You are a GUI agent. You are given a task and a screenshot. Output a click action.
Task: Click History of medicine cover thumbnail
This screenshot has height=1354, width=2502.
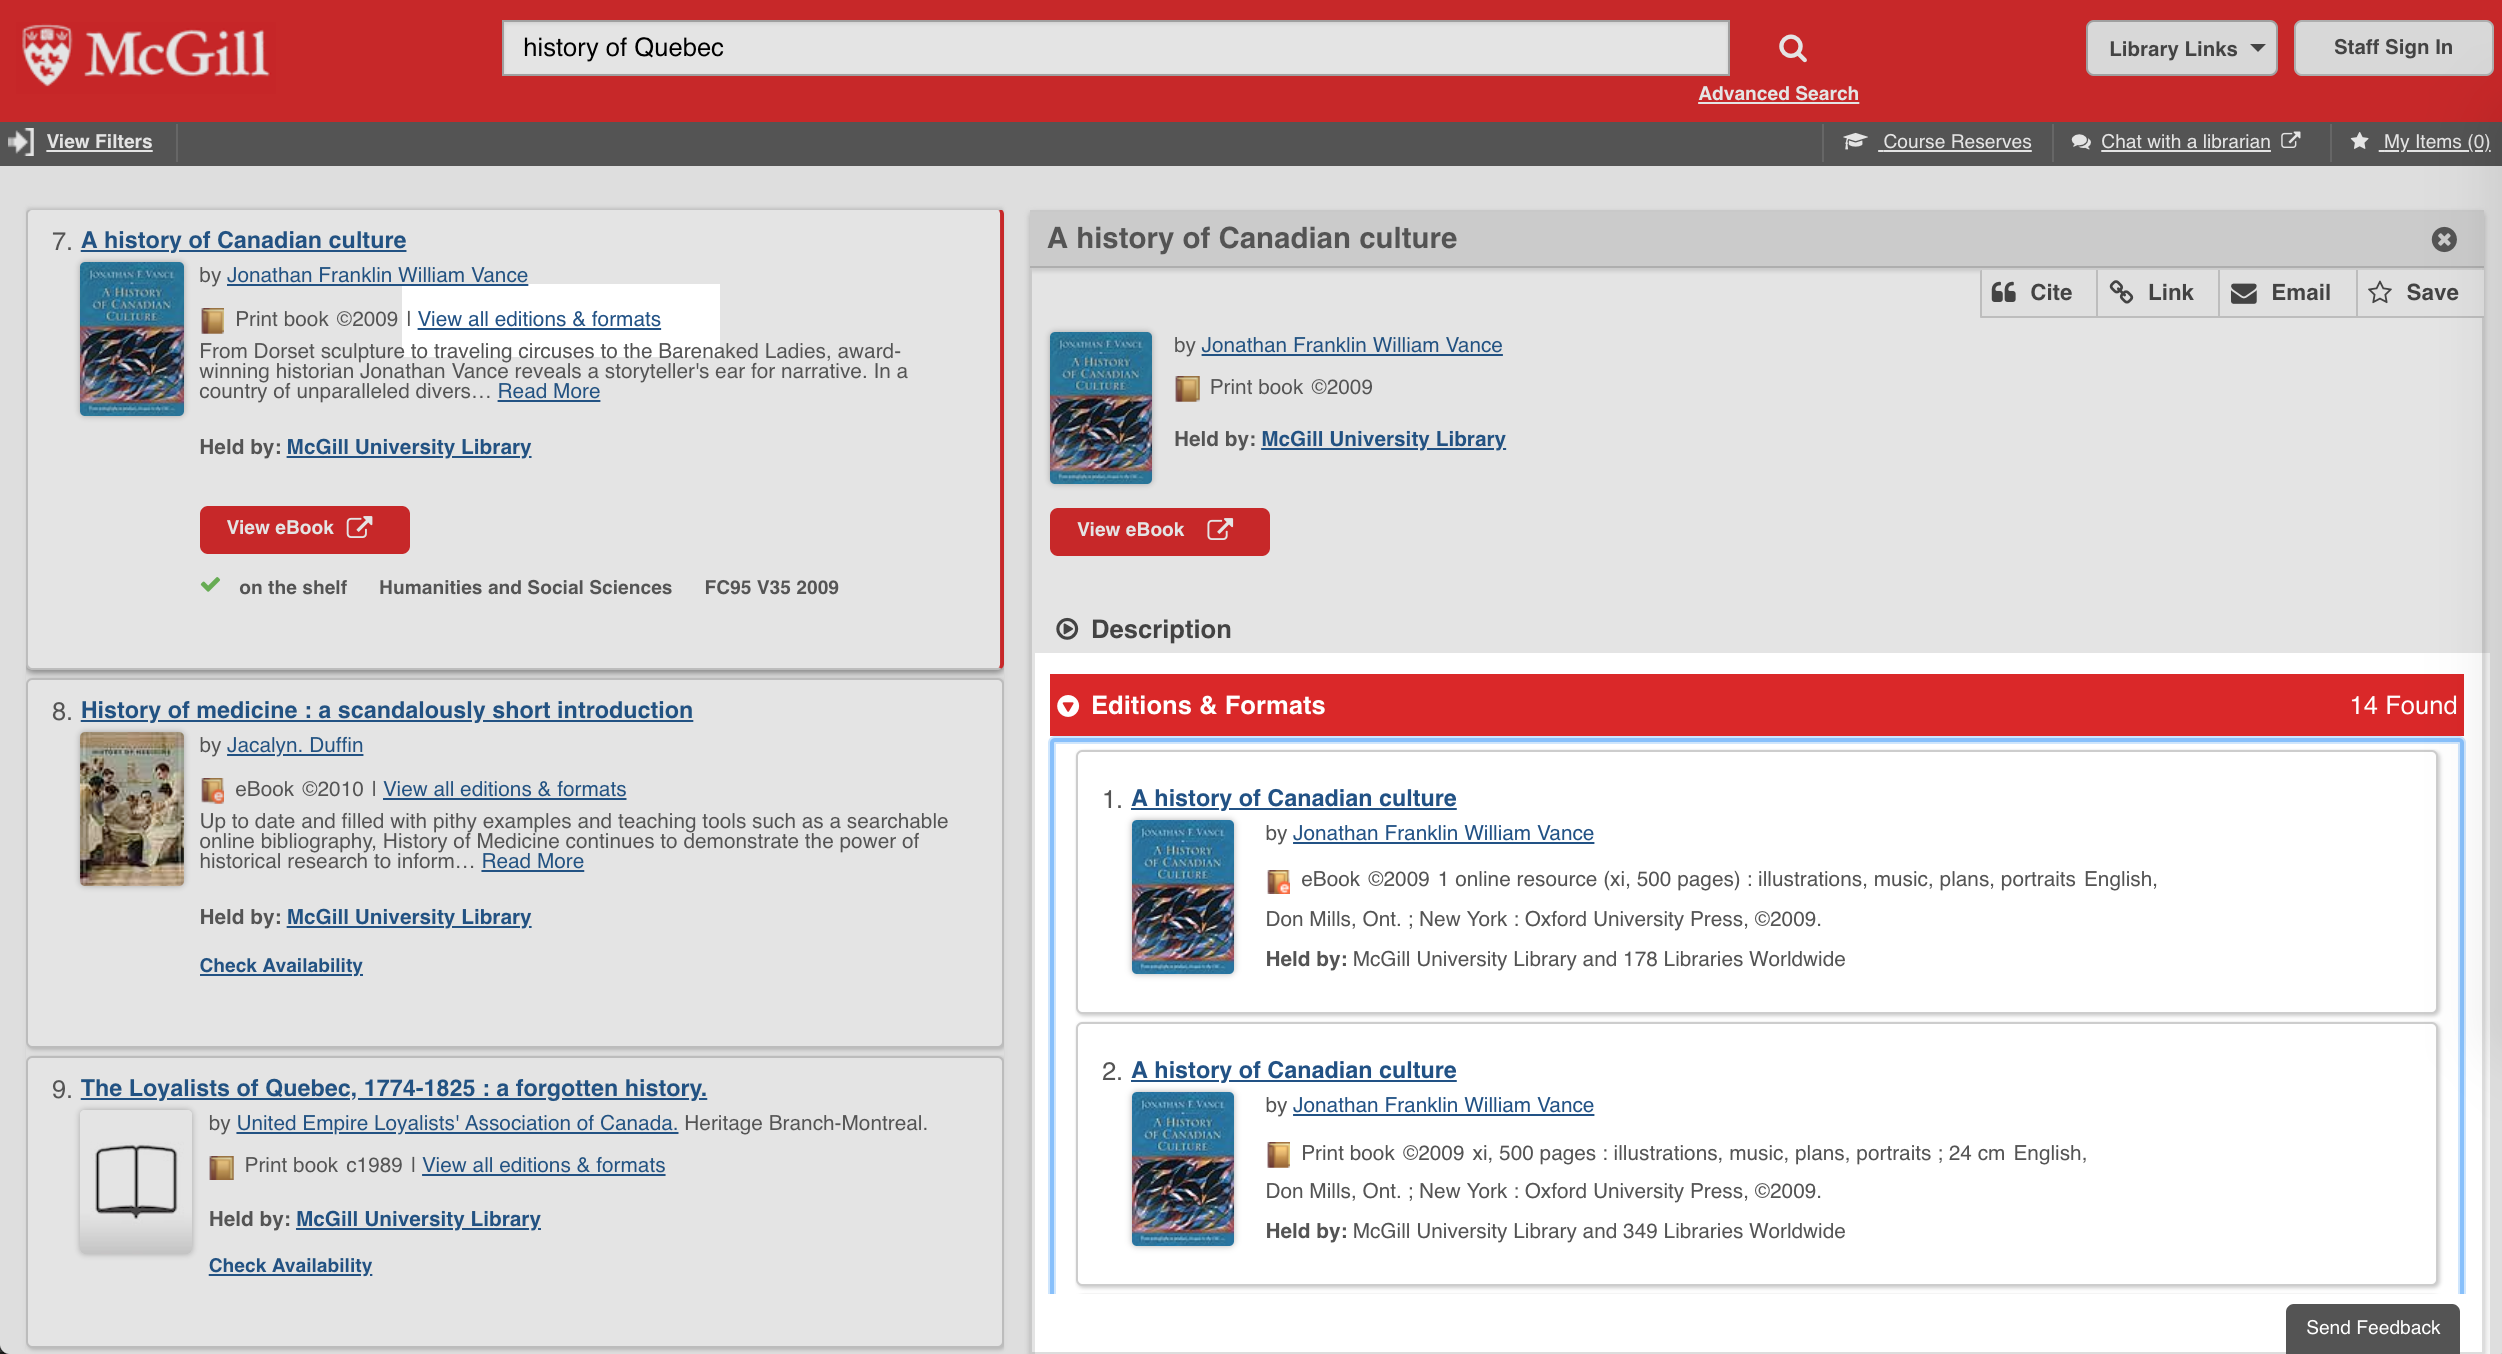click(132, 808)
